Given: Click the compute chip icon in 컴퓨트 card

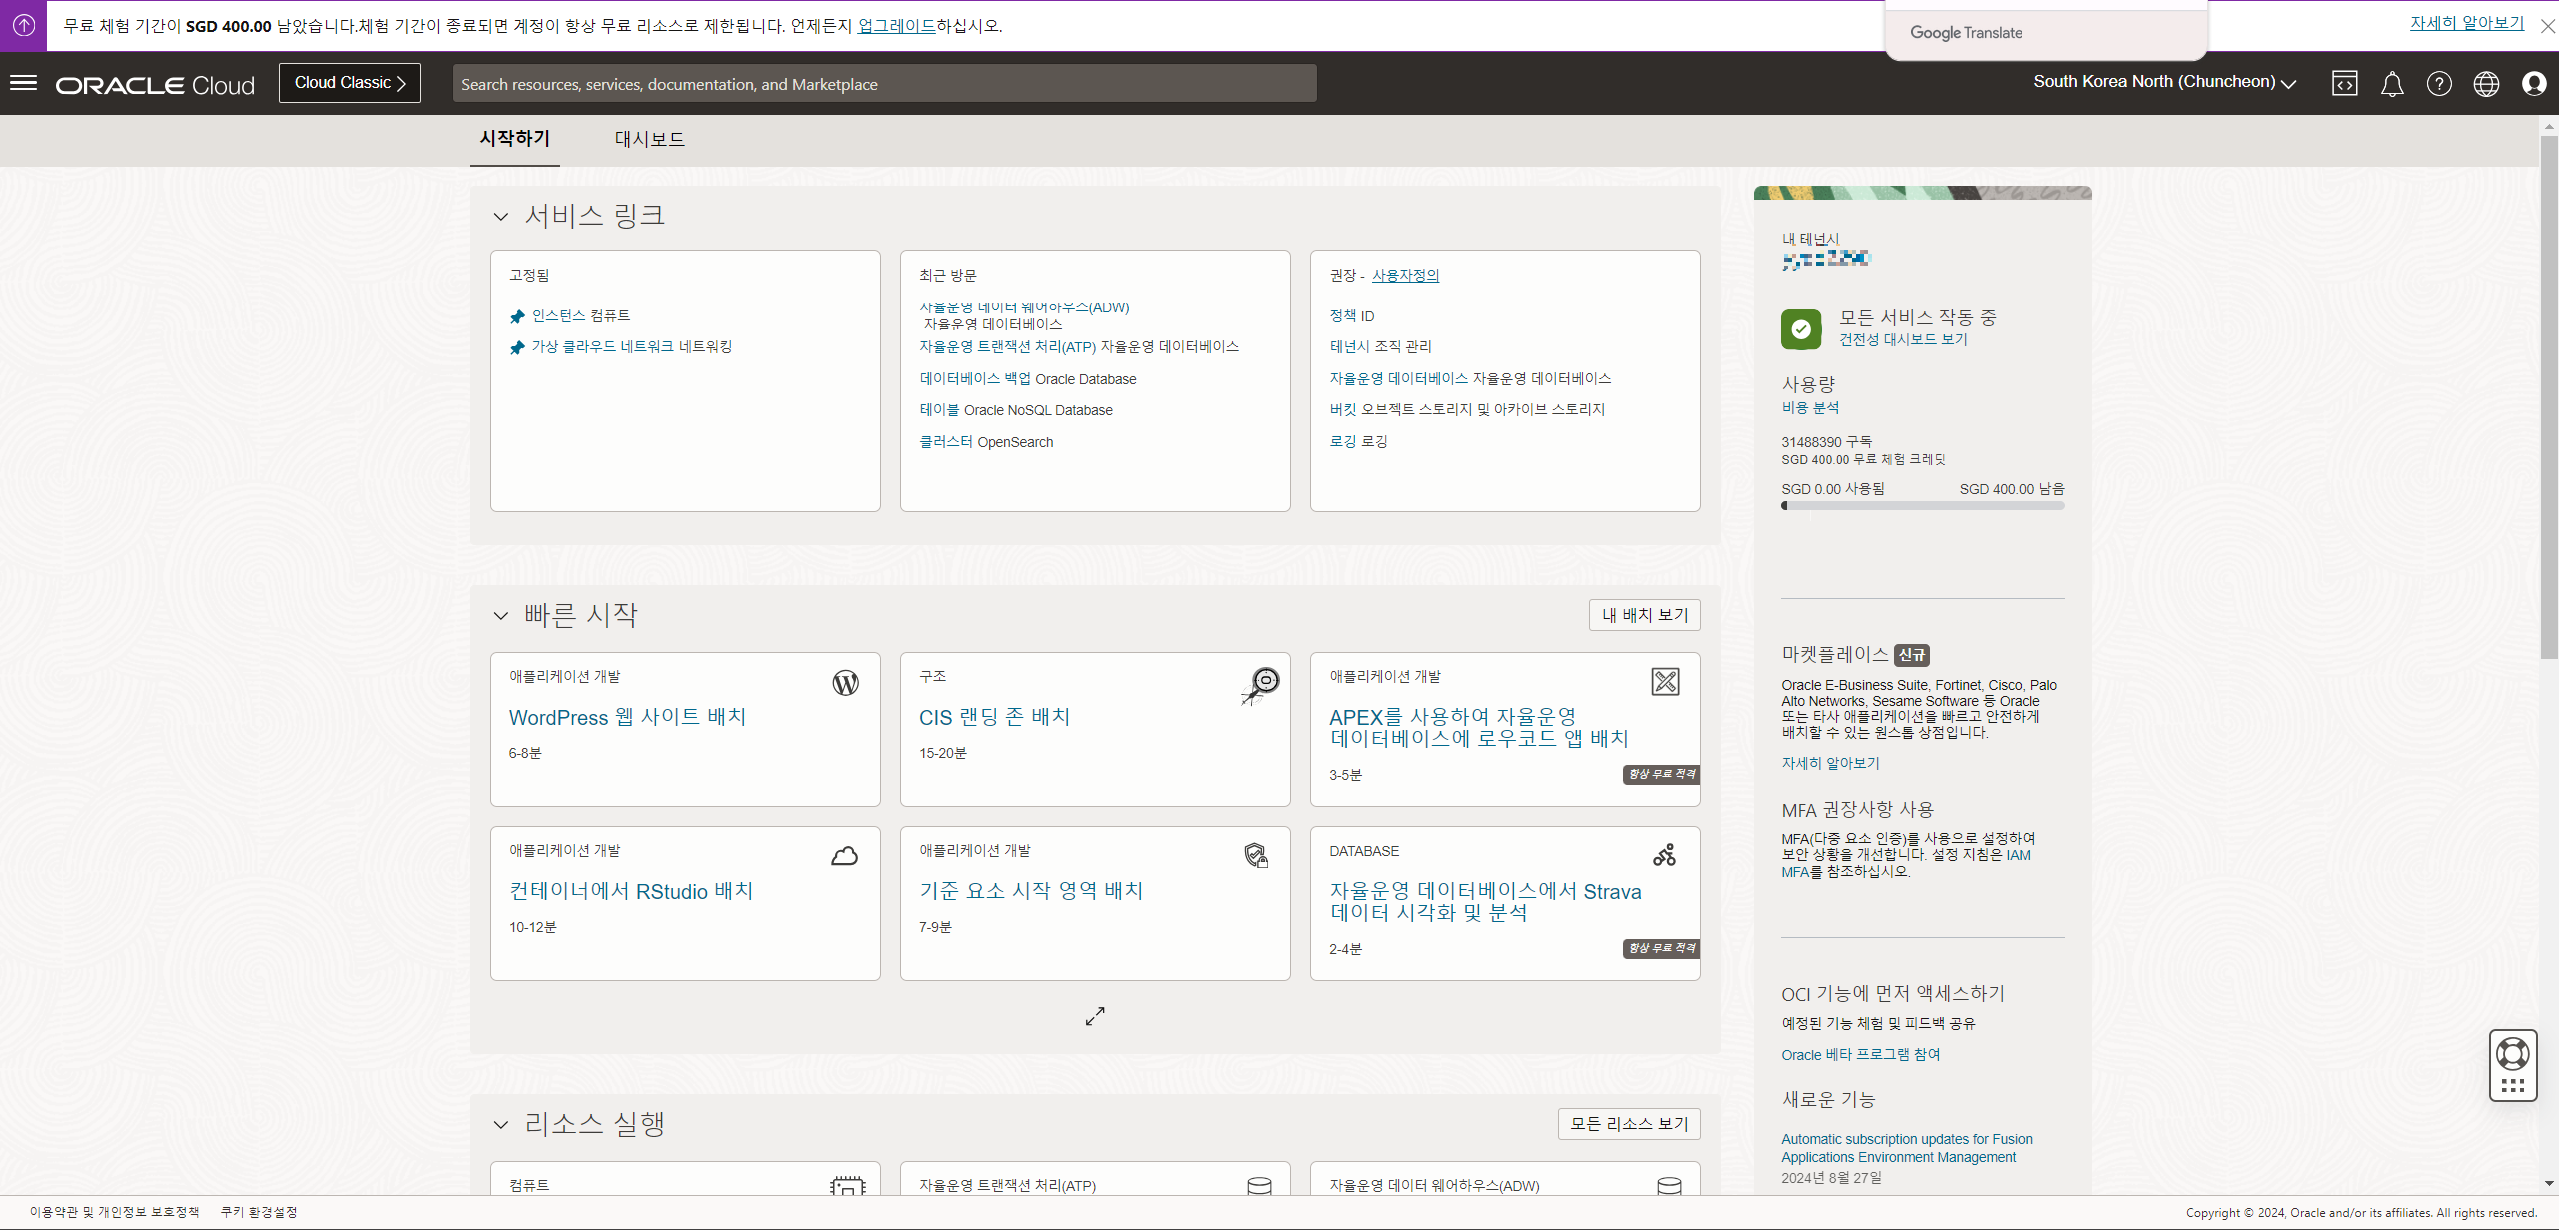Looking at the screenshot, I should pos(847,1185).
